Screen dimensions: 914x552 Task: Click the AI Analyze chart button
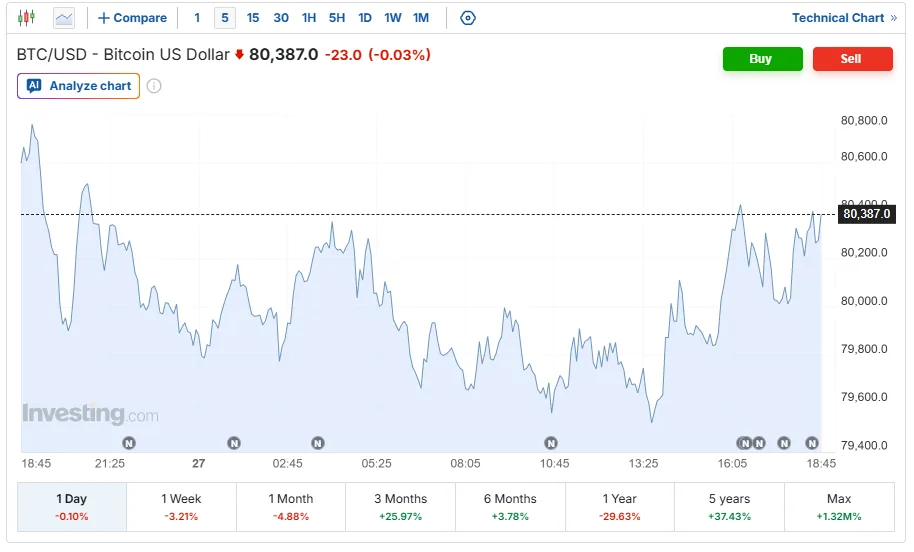click(79, 86)
